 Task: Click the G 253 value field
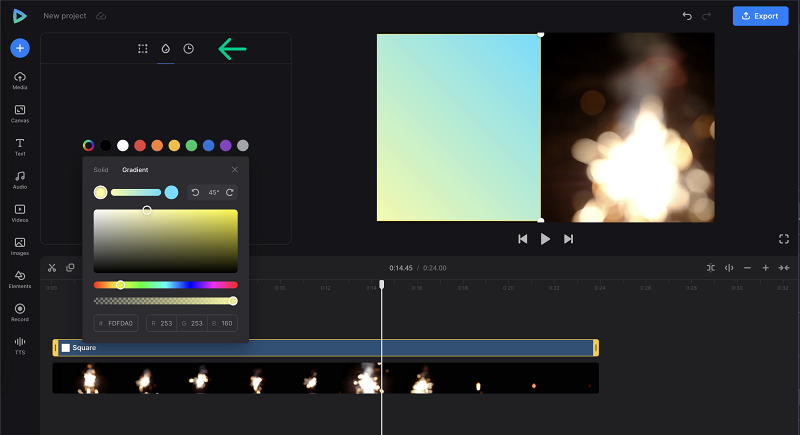tap(192, 323)
